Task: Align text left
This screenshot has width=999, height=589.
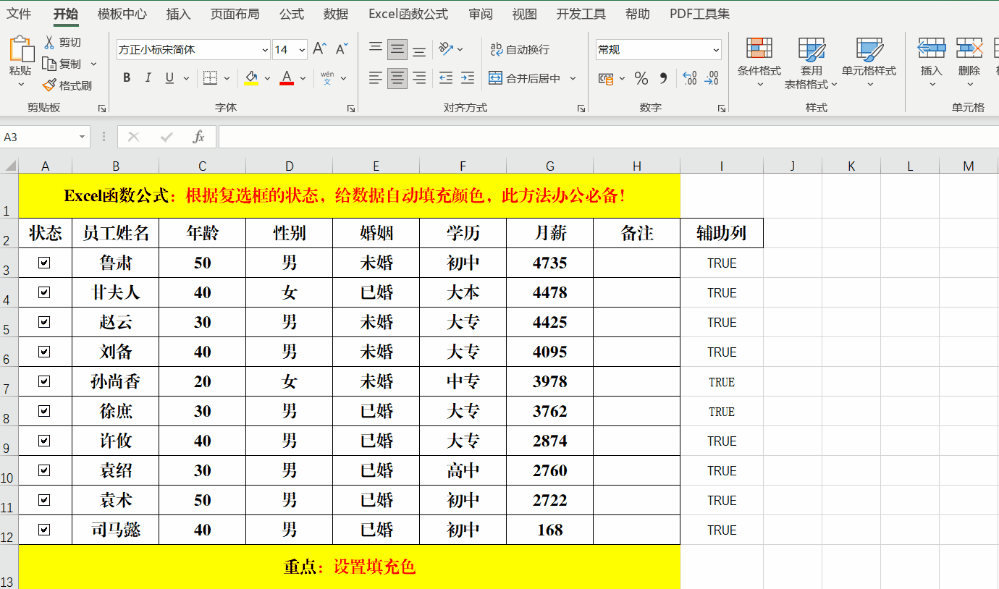Action: pyautogui.click(x=376, y=78)
